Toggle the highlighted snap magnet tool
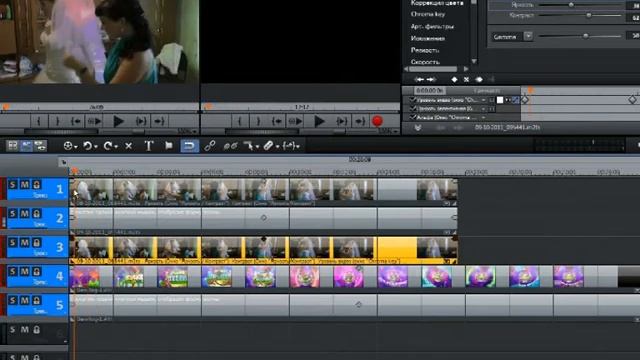The height and width of the screenshot is (360, 640). pos(189,146)
